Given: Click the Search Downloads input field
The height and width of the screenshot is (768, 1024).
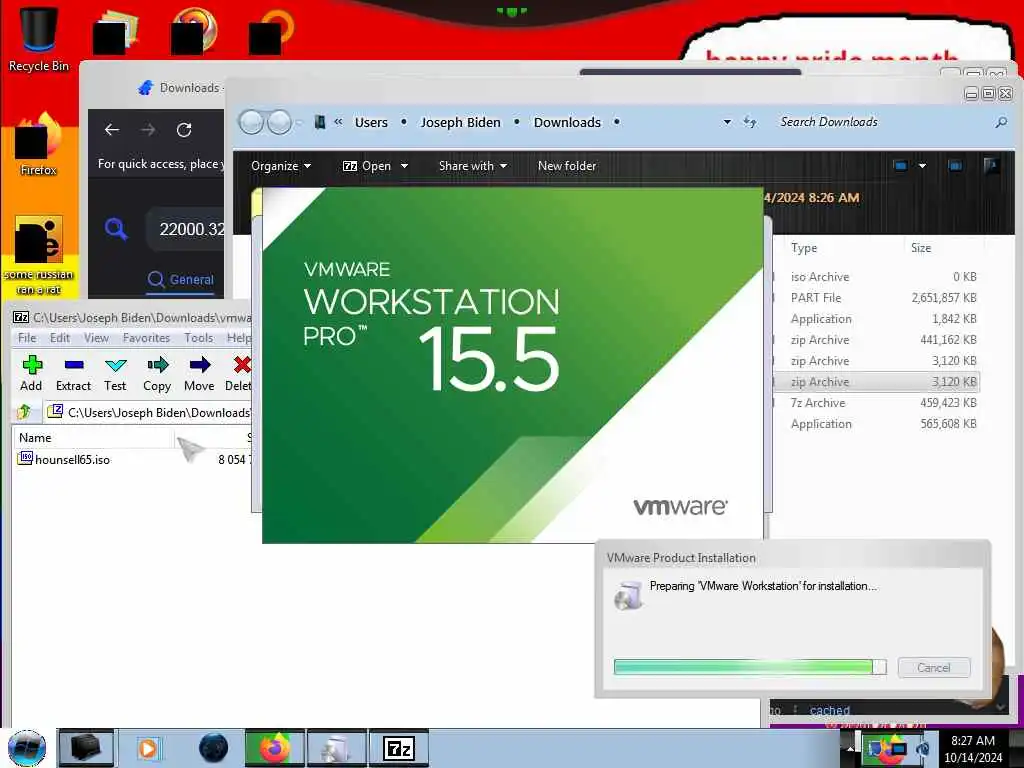Looking at the screenshot, I should [x=883, y=122].
